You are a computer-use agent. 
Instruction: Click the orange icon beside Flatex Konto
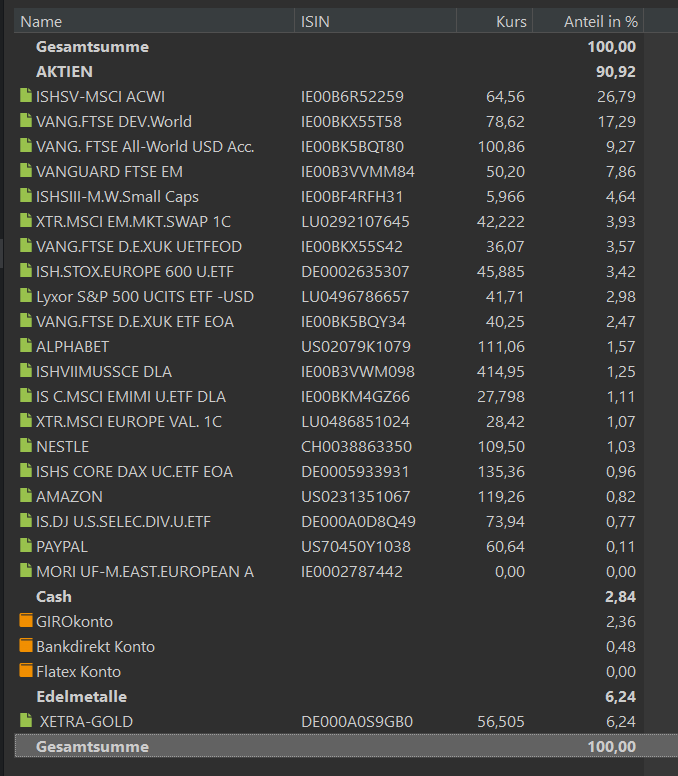(x=26, y=671)
